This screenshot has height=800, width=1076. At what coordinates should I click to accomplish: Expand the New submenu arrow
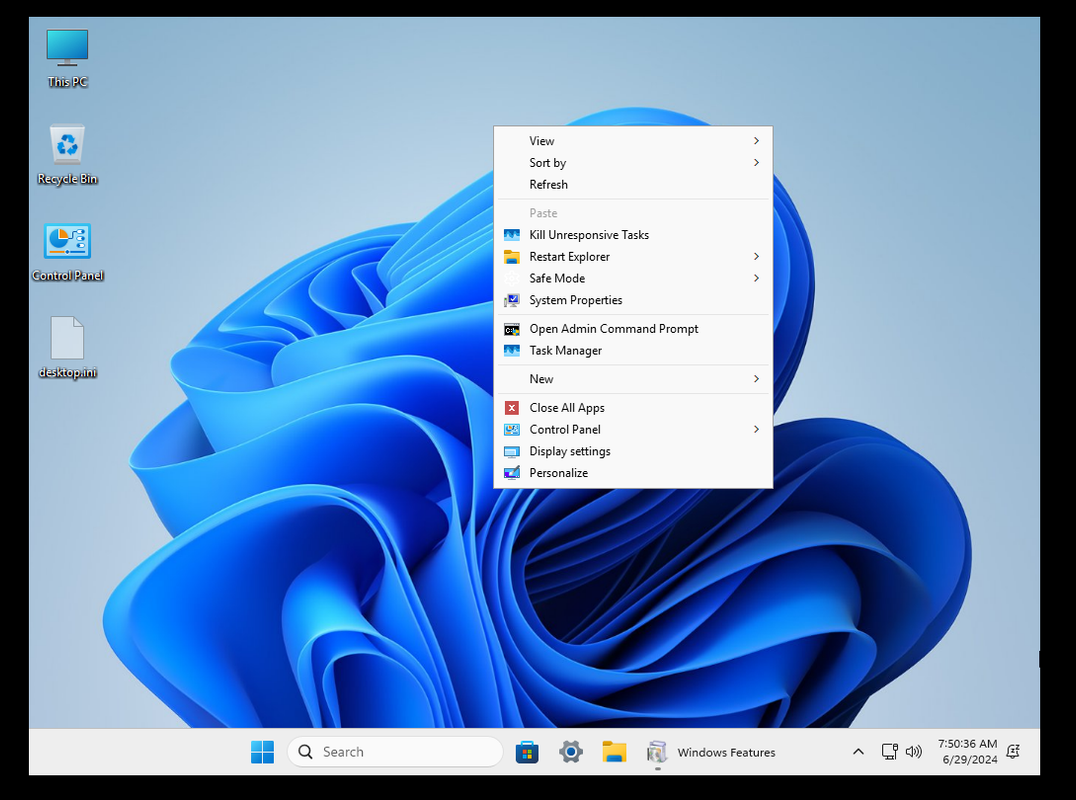[x=756, y=379]
